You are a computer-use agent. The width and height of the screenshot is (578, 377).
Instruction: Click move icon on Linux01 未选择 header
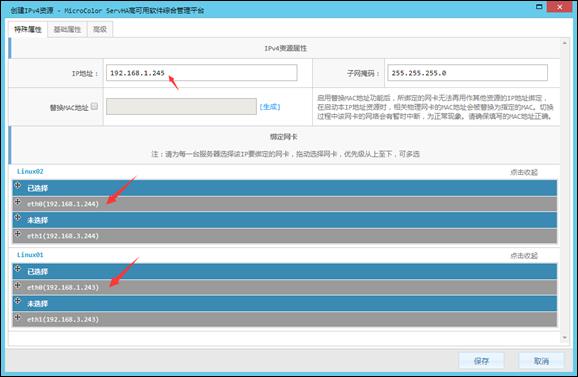[x=18, y=300]
